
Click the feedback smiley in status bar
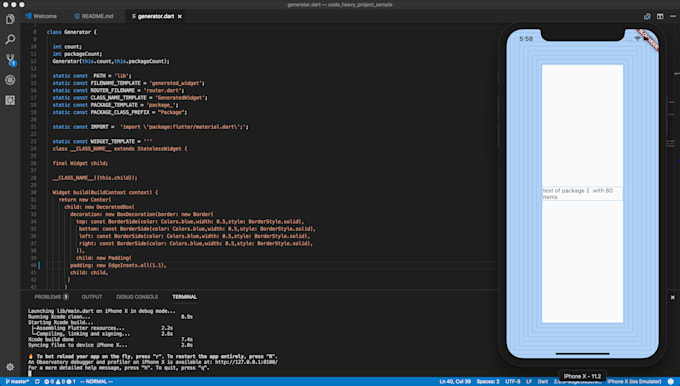tap(670, 382)
